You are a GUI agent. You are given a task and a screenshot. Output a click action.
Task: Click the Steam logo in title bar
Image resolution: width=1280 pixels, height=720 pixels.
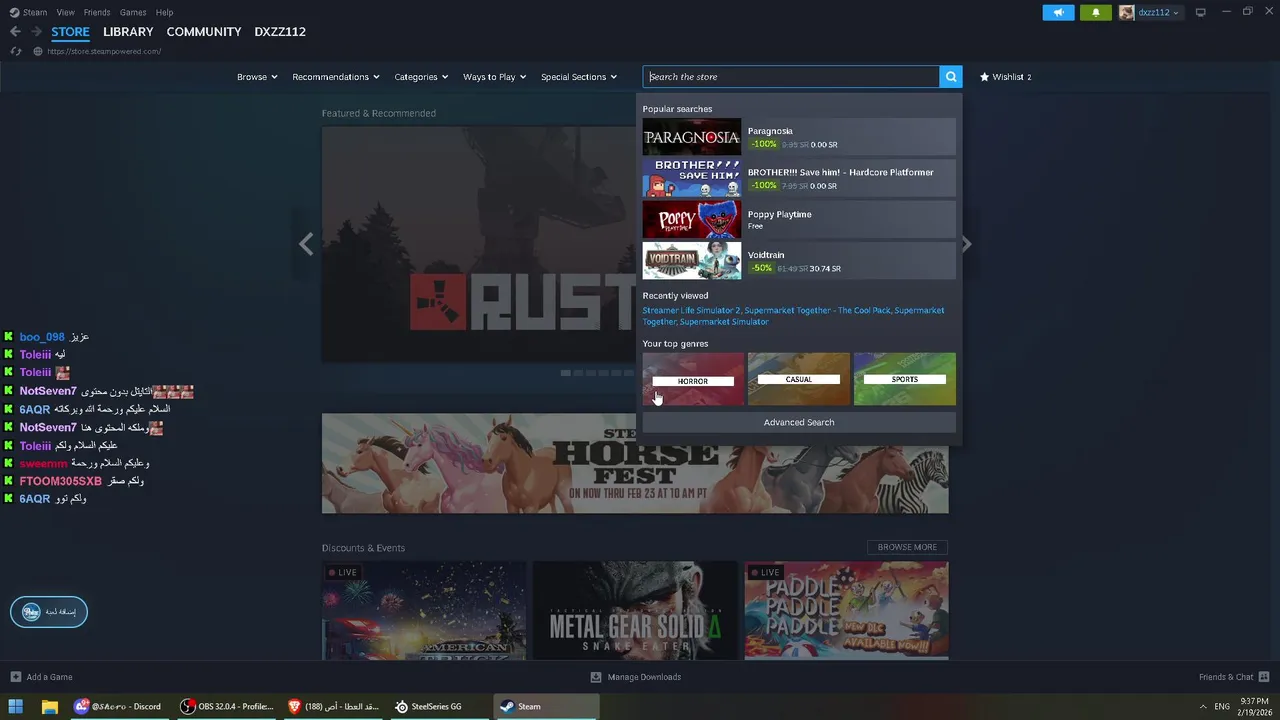click(x=14, y=12)
